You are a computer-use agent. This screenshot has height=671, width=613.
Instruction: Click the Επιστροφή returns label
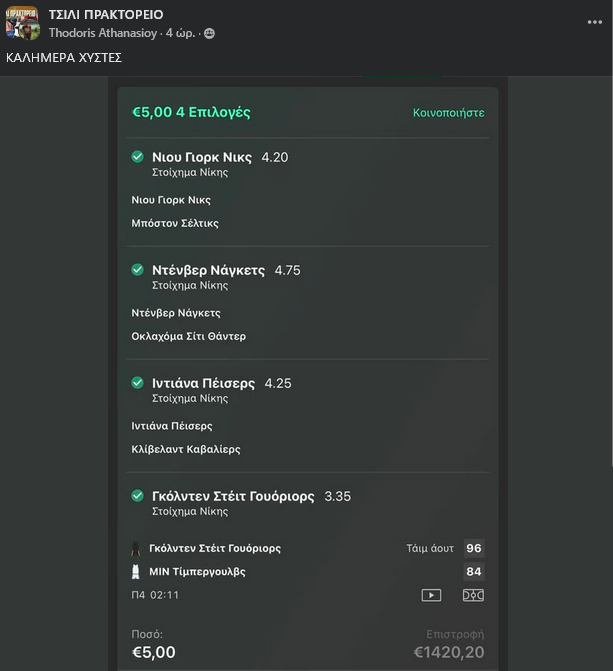(455, 634)
